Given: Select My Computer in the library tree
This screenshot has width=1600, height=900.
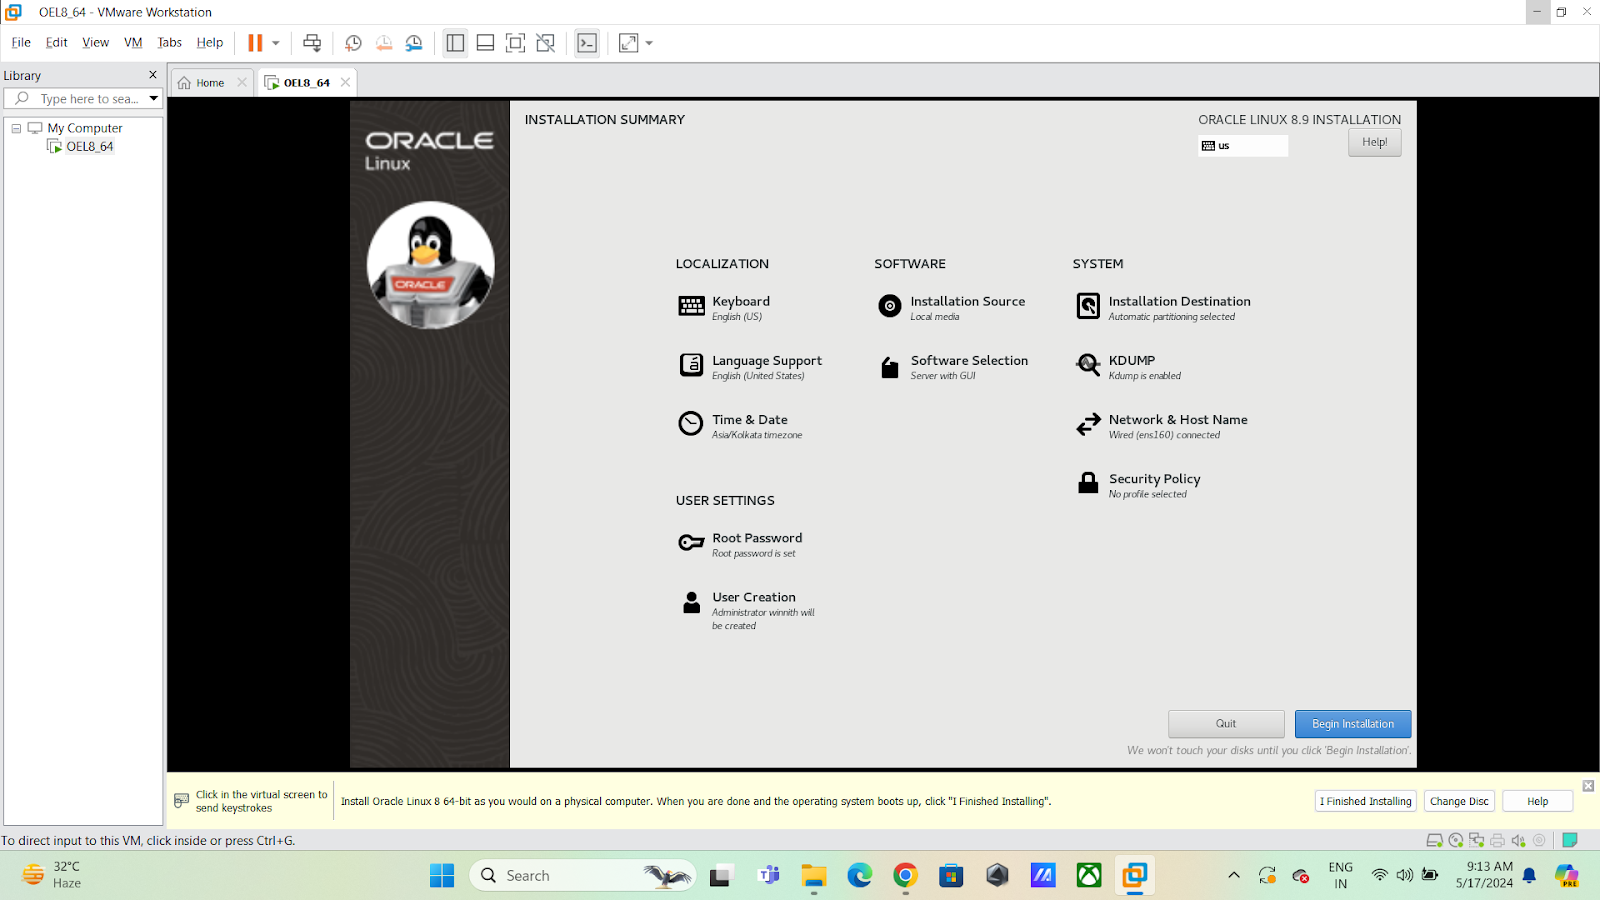Looking at the screenshot, I should 85,128.
